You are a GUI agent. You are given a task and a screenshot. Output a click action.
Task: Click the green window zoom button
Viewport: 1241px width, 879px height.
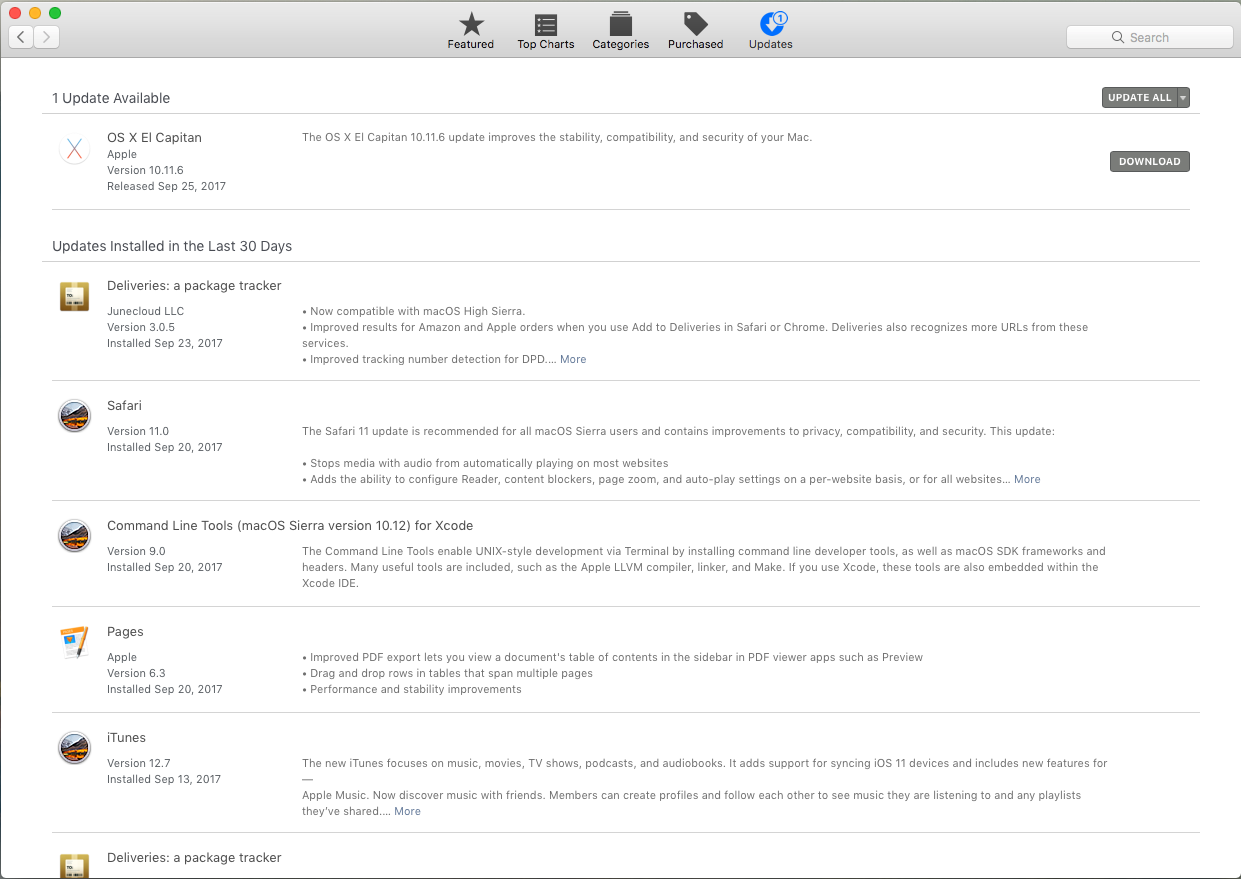(55, 13)
